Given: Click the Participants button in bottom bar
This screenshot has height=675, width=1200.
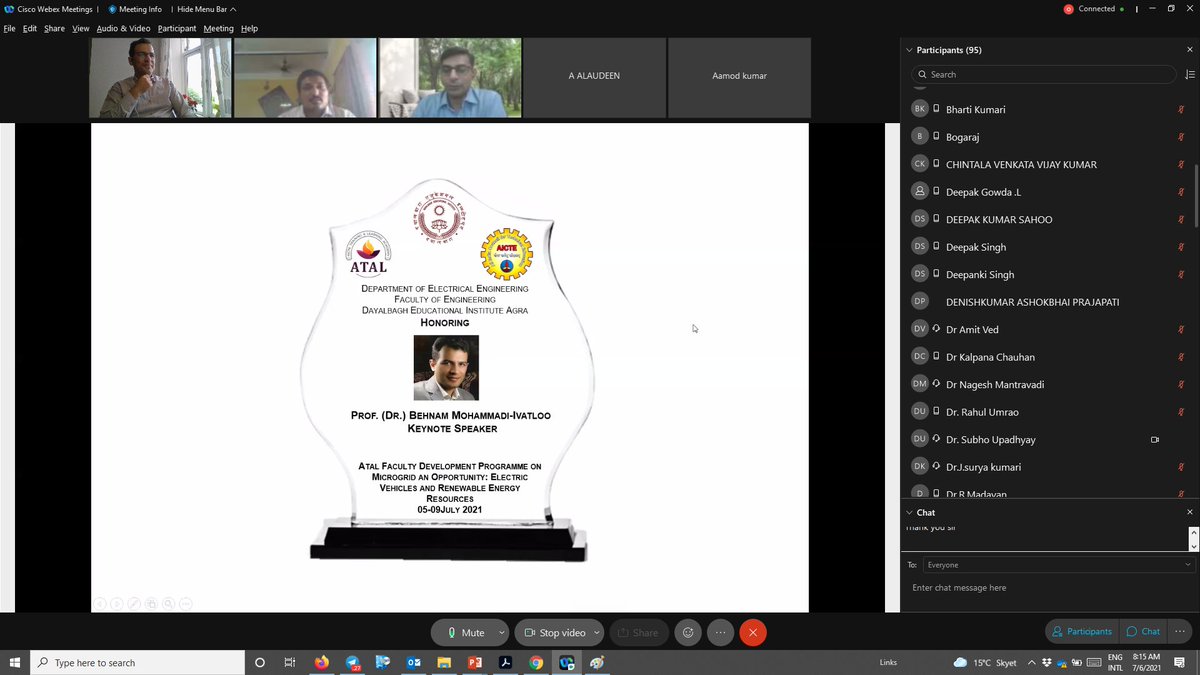Looking at the screenshot, I should pyautogui.click(x=1081, y=631).
